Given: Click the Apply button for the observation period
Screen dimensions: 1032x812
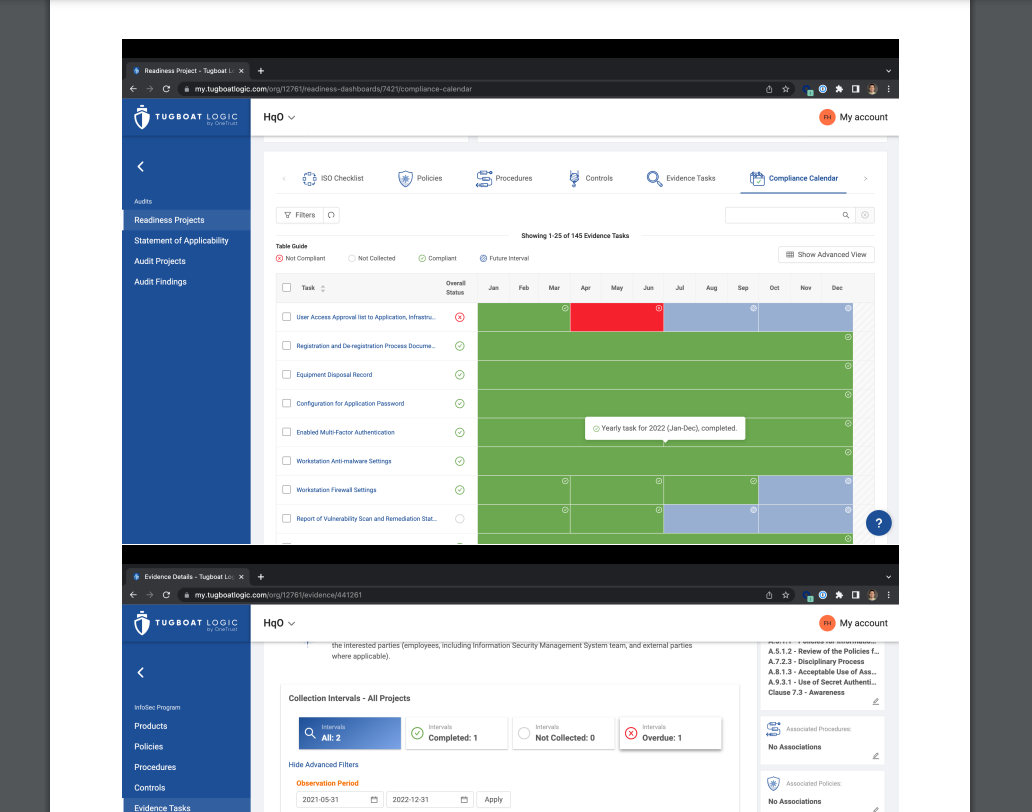Looking at the screenshot, I should [x=494, y=799].
